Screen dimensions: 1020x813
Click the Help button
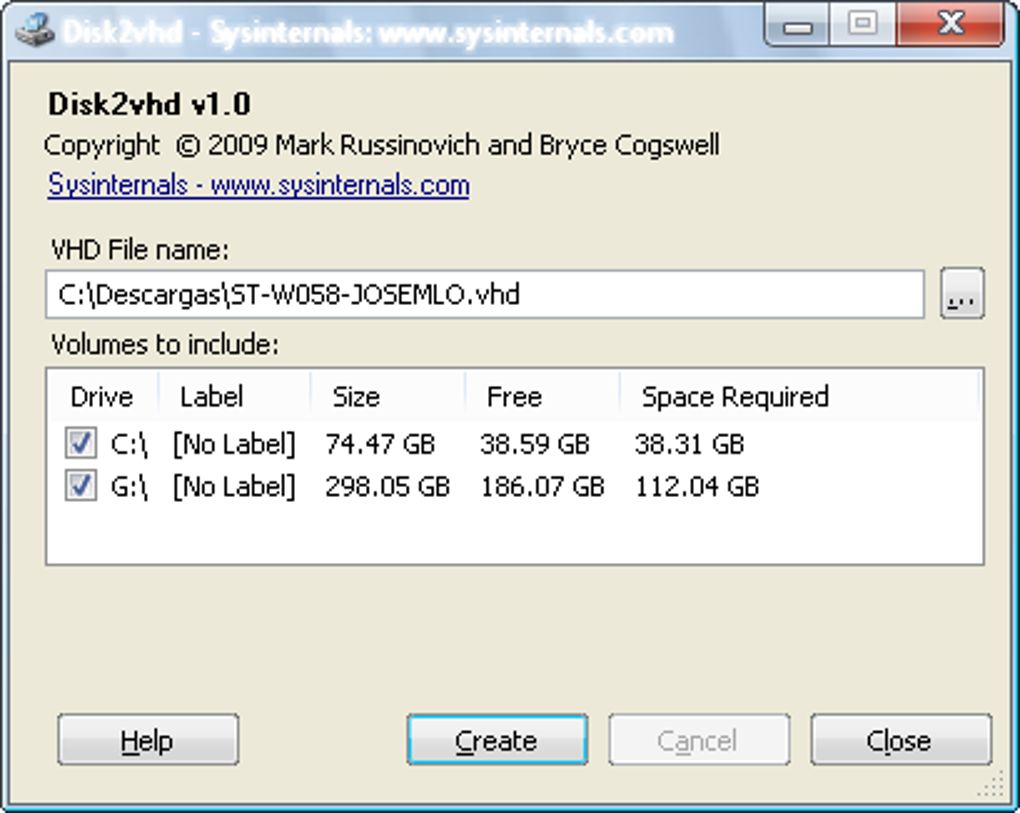tap(148, 740)
